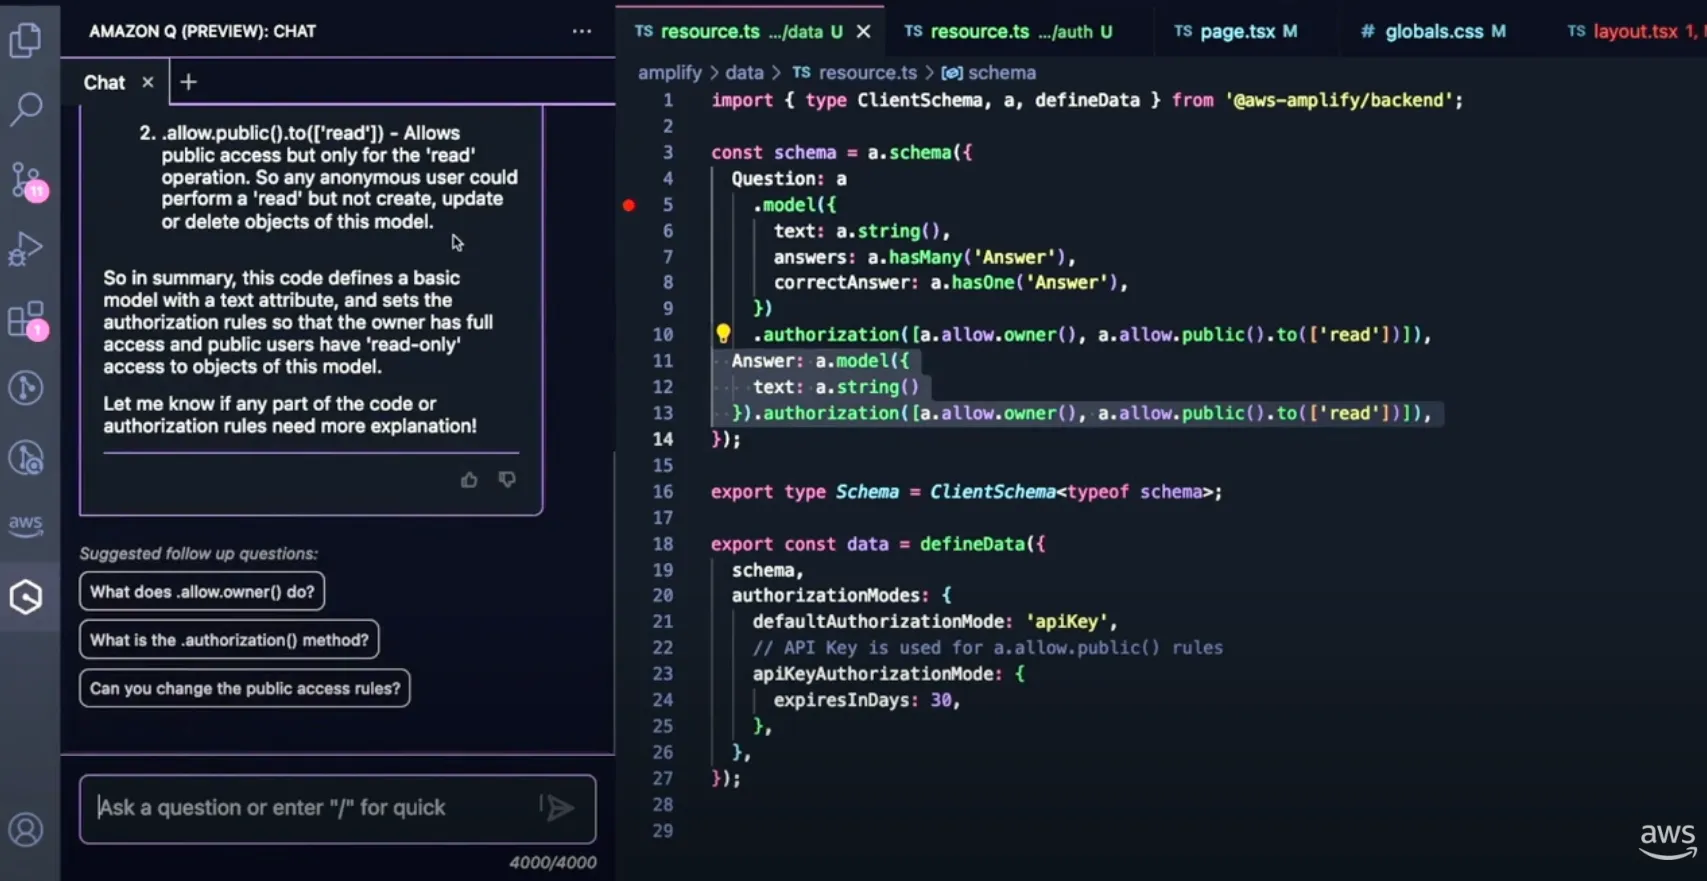Click the 'So in summary' paragraph in chat
The width and height of the screenshot is (1707, 881).
click(298, 322)
